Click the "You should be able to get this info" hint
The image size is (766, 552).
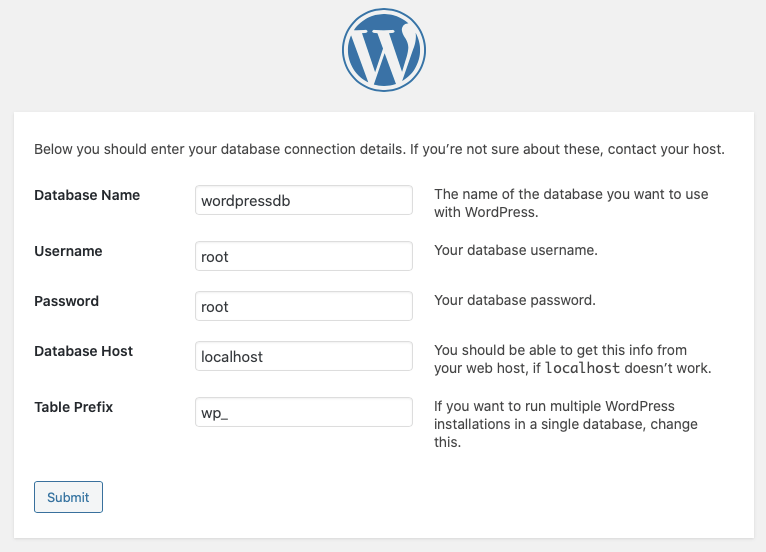[571, 350]
